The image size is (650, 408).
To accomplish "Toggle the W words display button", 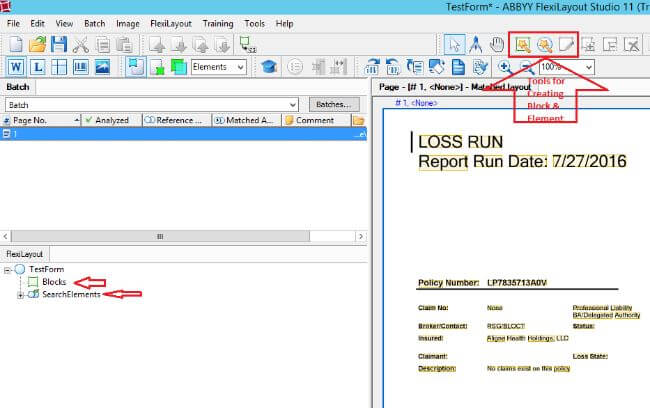I will click(x=16, y=67).
